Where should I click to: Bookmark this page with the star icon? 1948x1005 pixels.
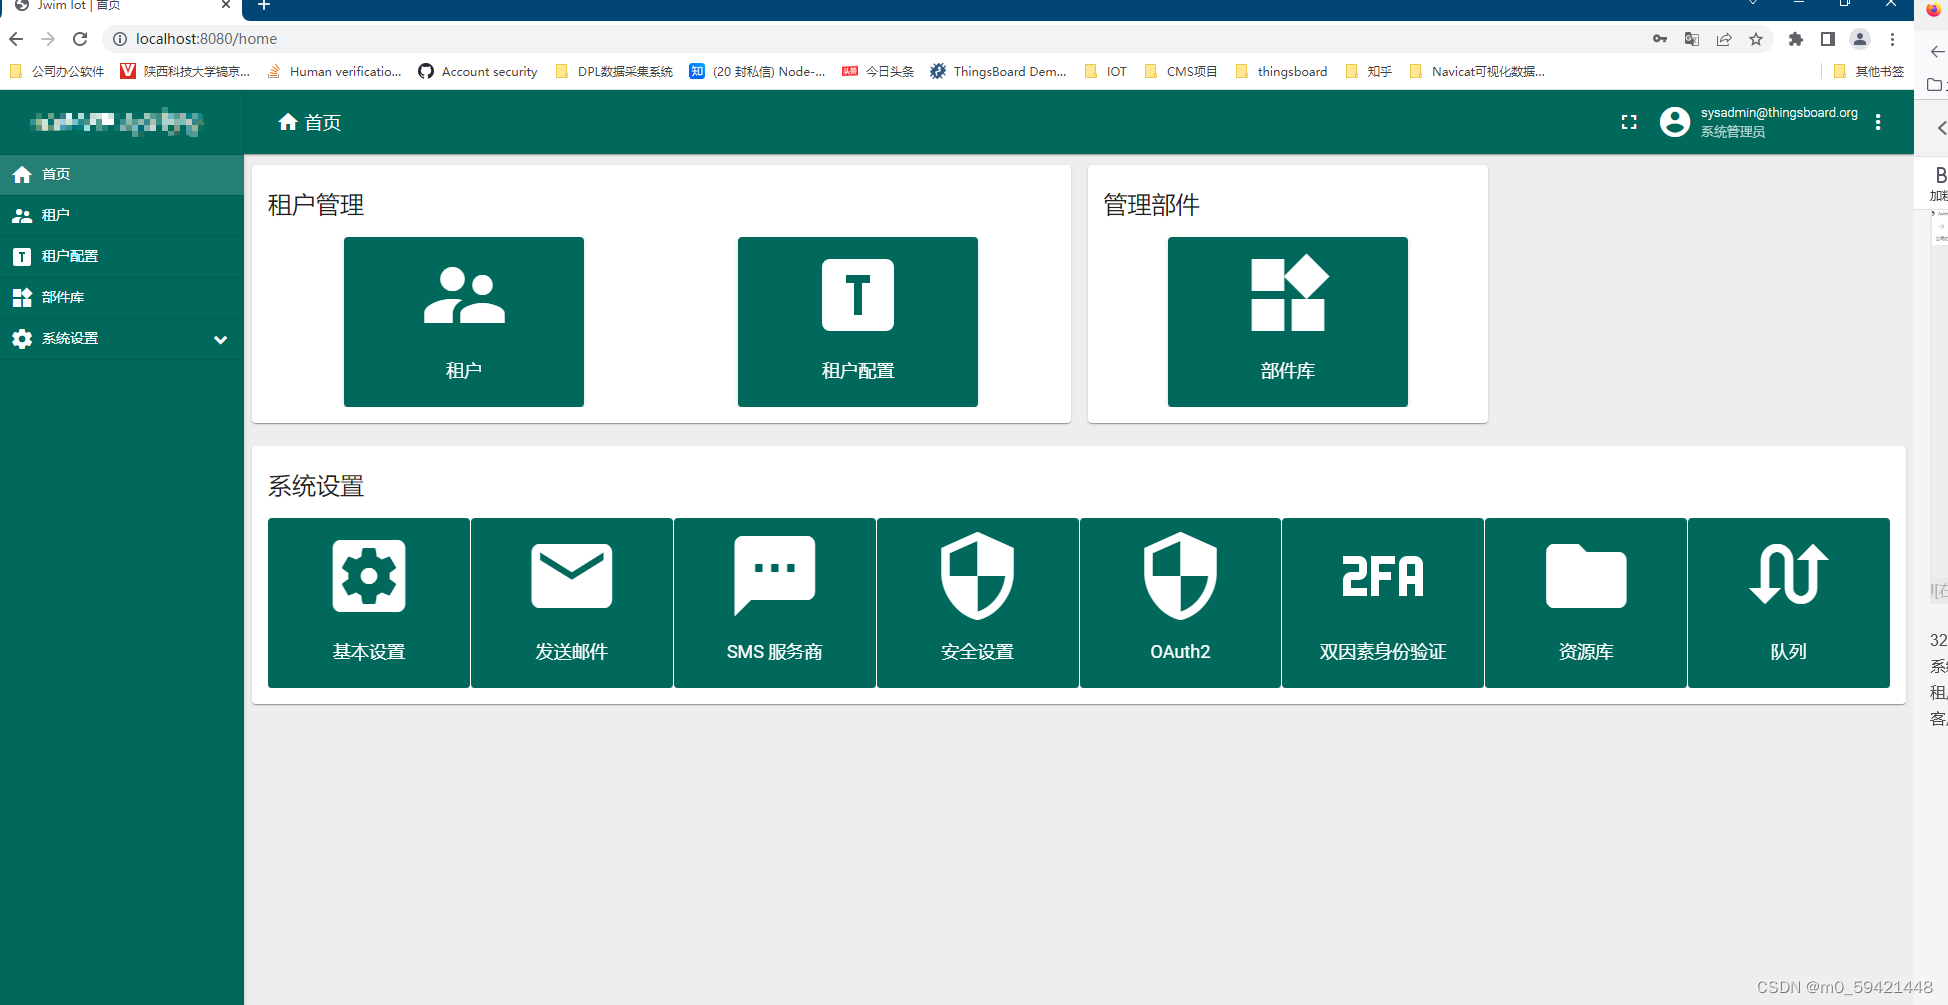point(1756,39)
